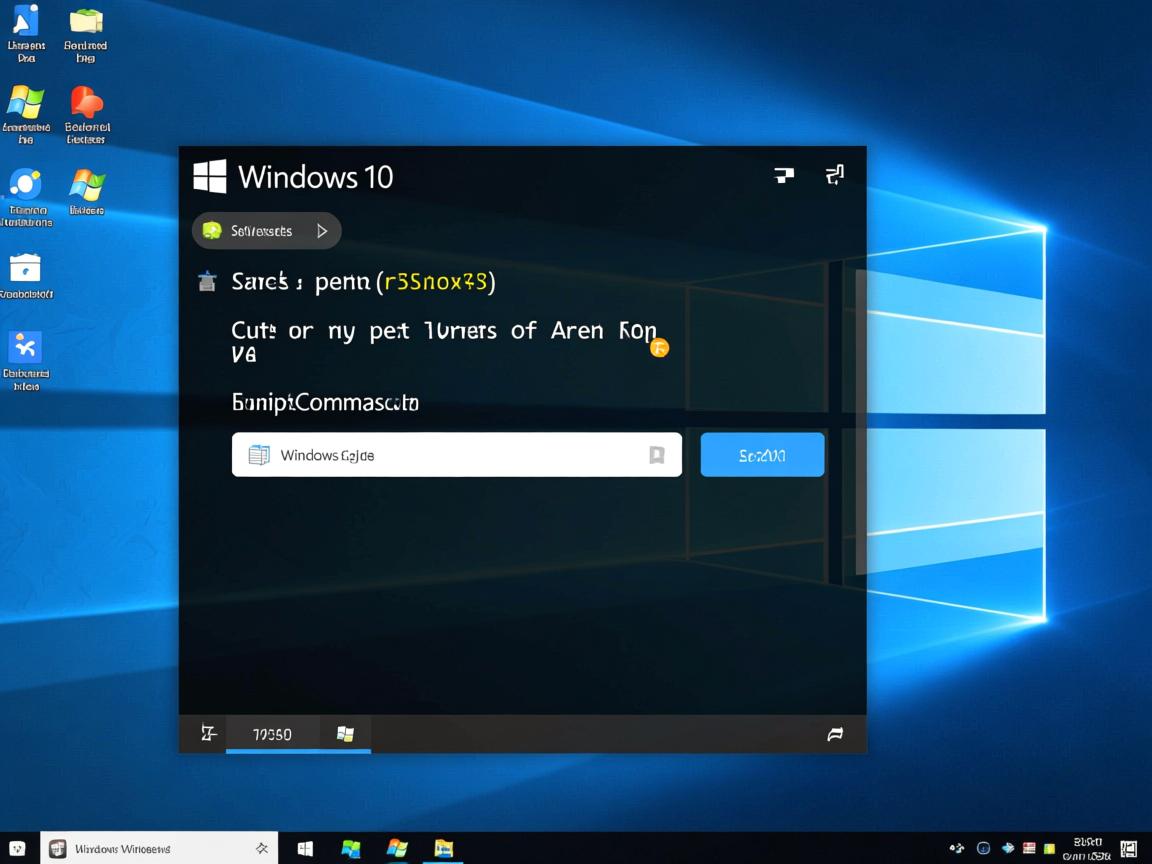
Task: Click the Windows logo icon on the bottom tab bar
Action: click(x=346, y=733)
